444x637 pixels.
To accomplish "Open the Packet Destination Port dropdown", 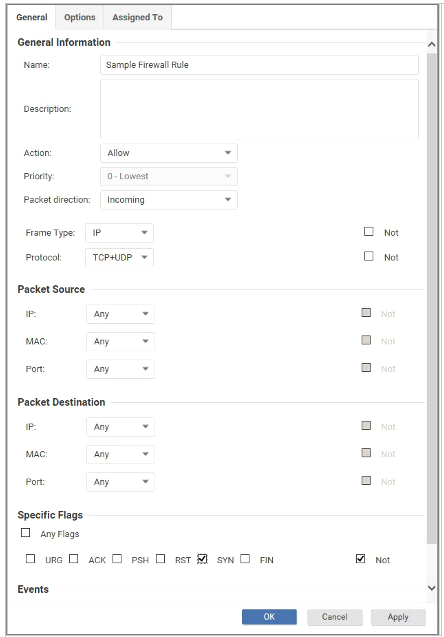I will pos(120,482).
